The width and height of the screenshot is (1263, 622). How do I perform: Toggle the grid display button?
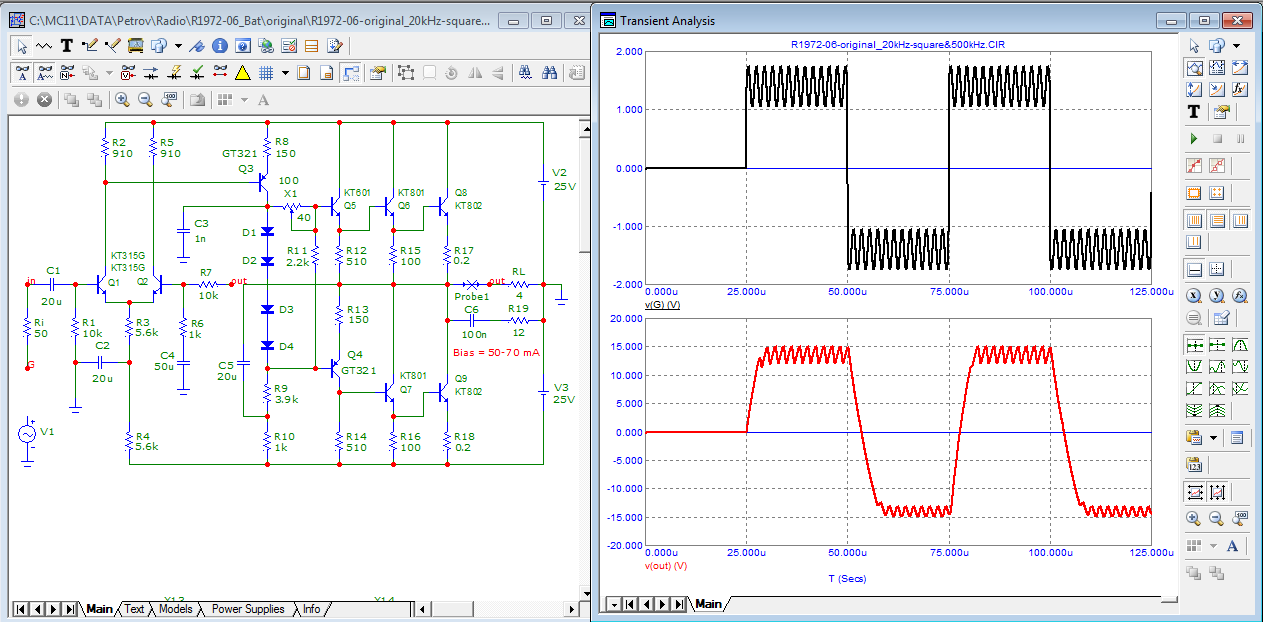[266, 72]
